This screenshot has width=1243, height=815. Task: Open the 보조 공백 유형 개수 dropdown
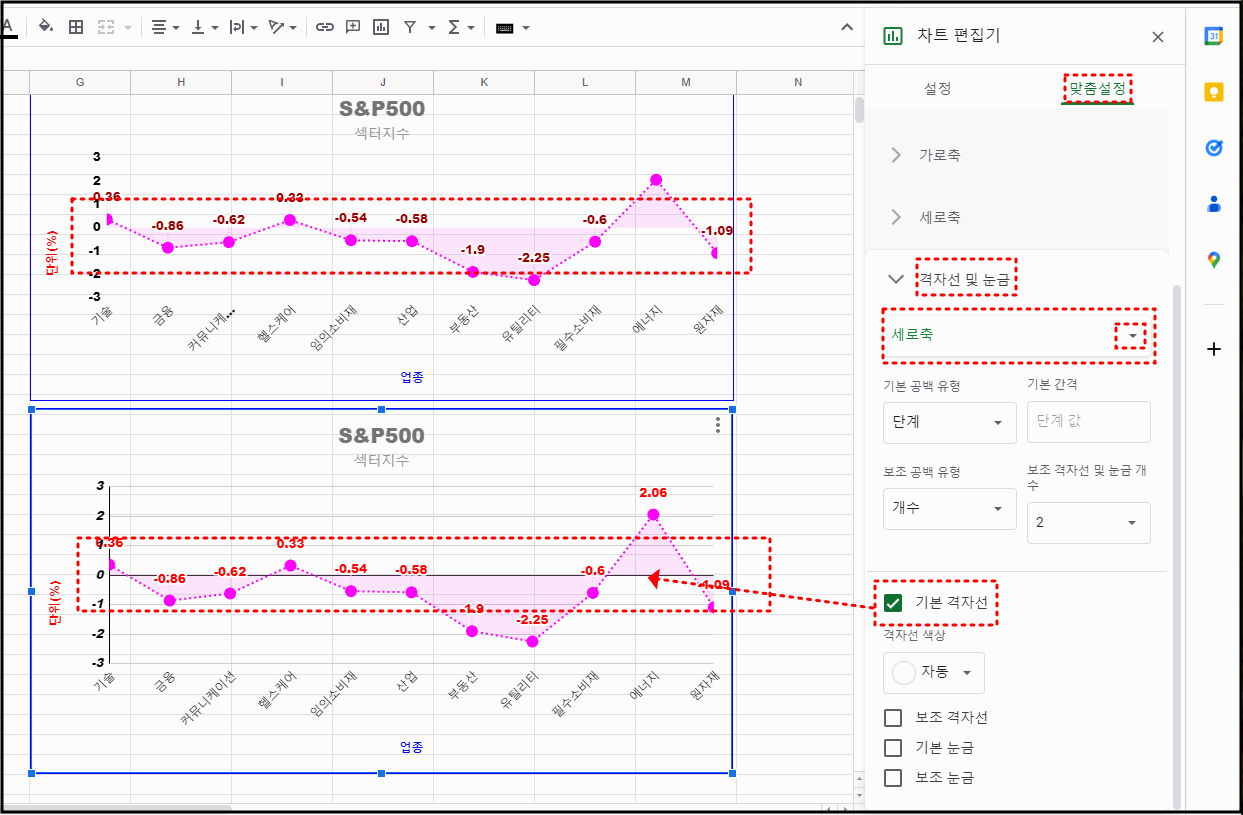tap(950, 509)
